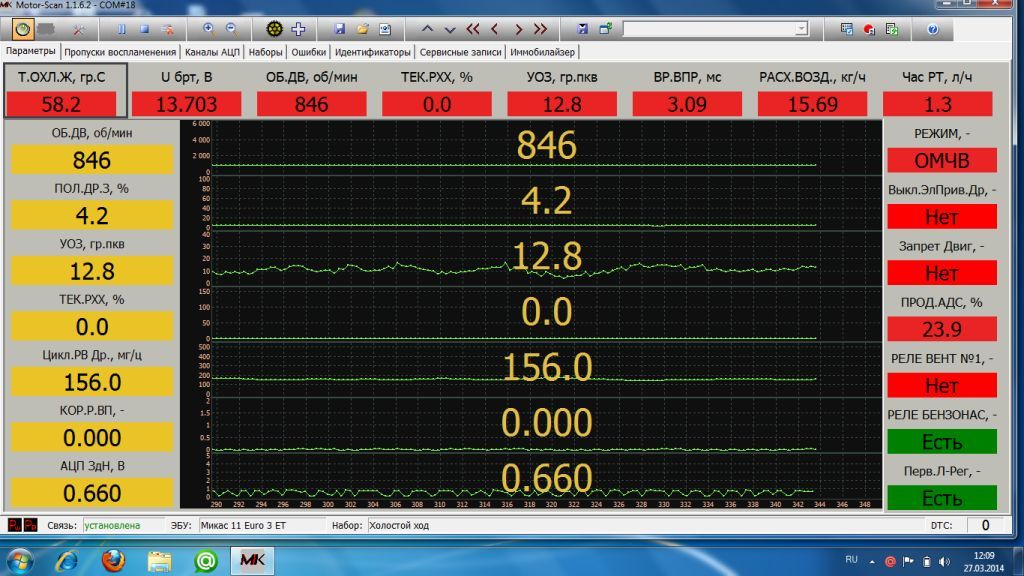Click Перв.Л-Рег green indicator Есть
The width and height of the screenshot is (1024, 576).
pos(942,498)
